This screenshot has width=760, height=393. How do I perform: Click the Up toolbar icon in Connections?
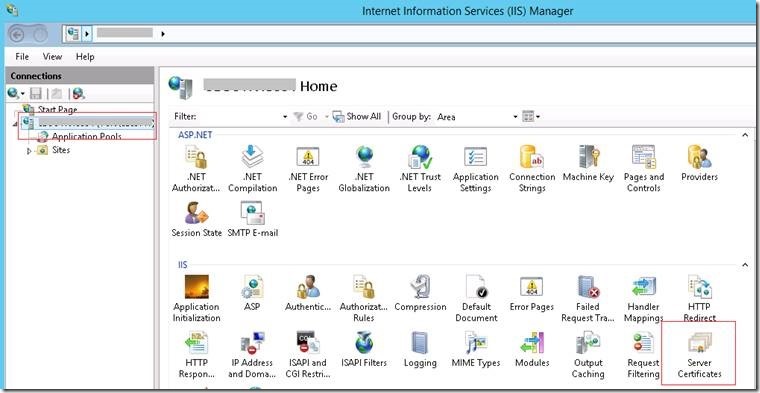click(57, 94)
